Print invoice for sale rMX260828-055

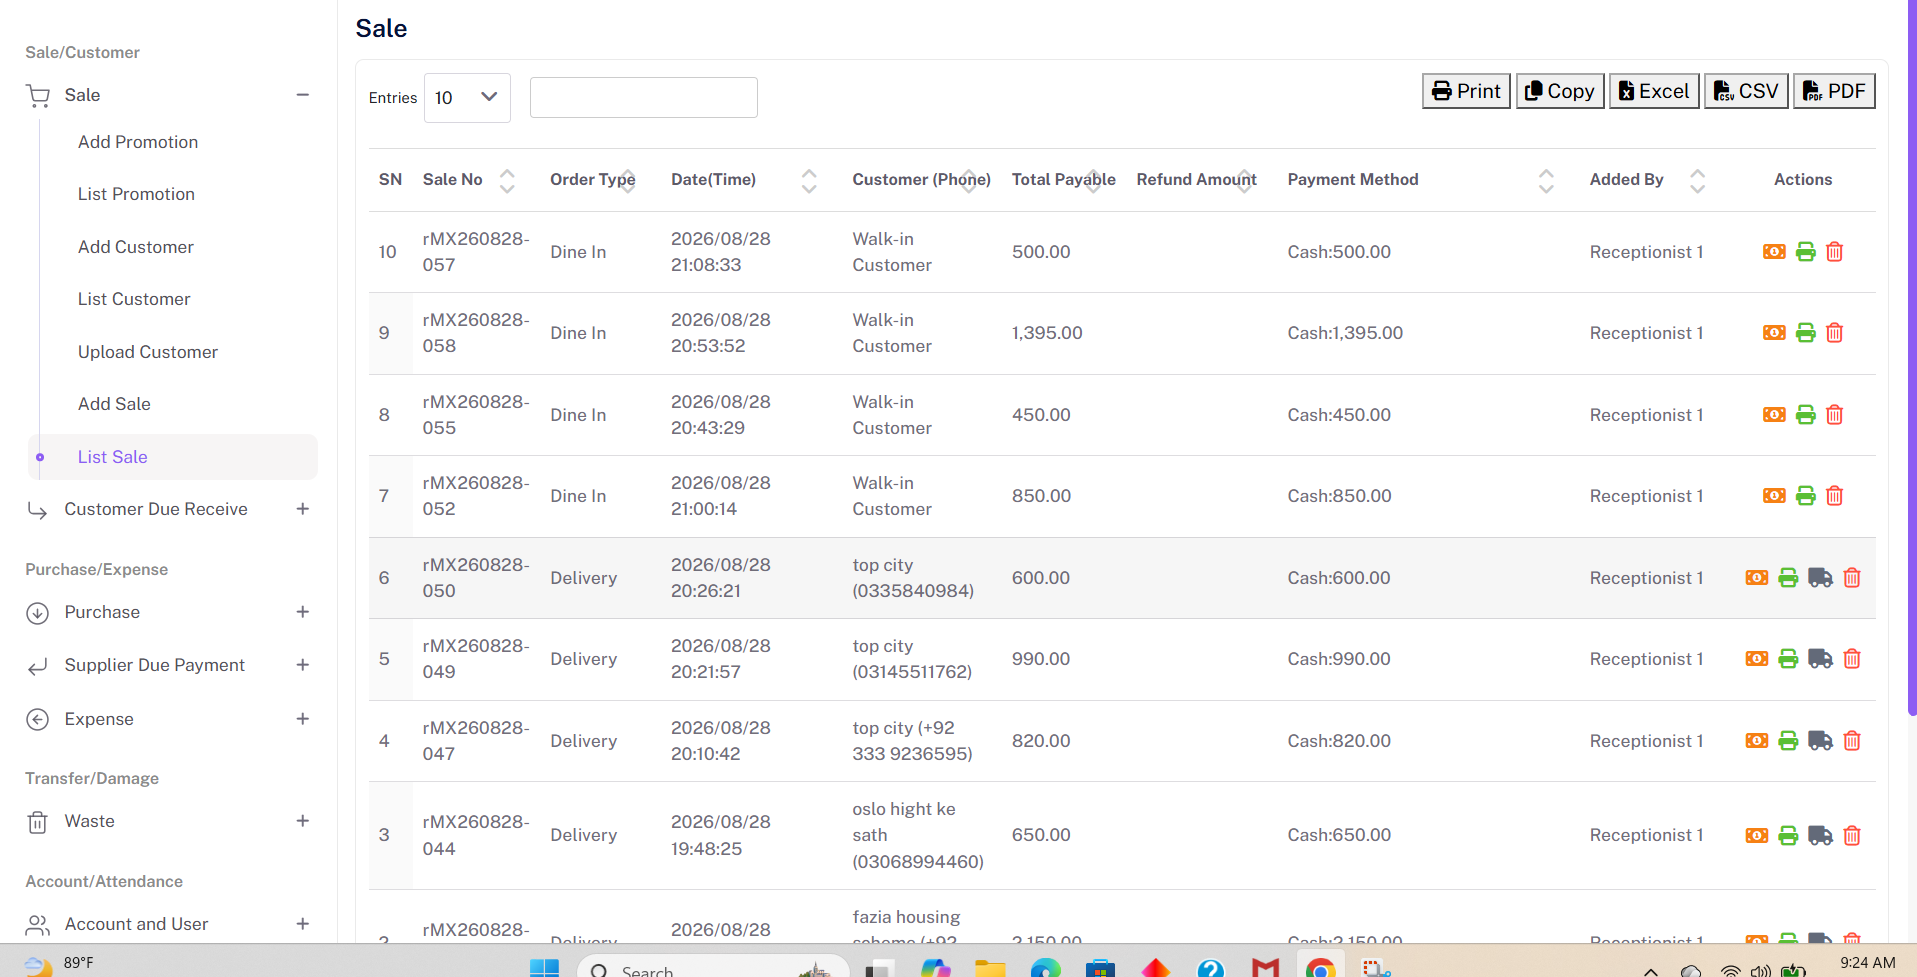point(1805,415)
